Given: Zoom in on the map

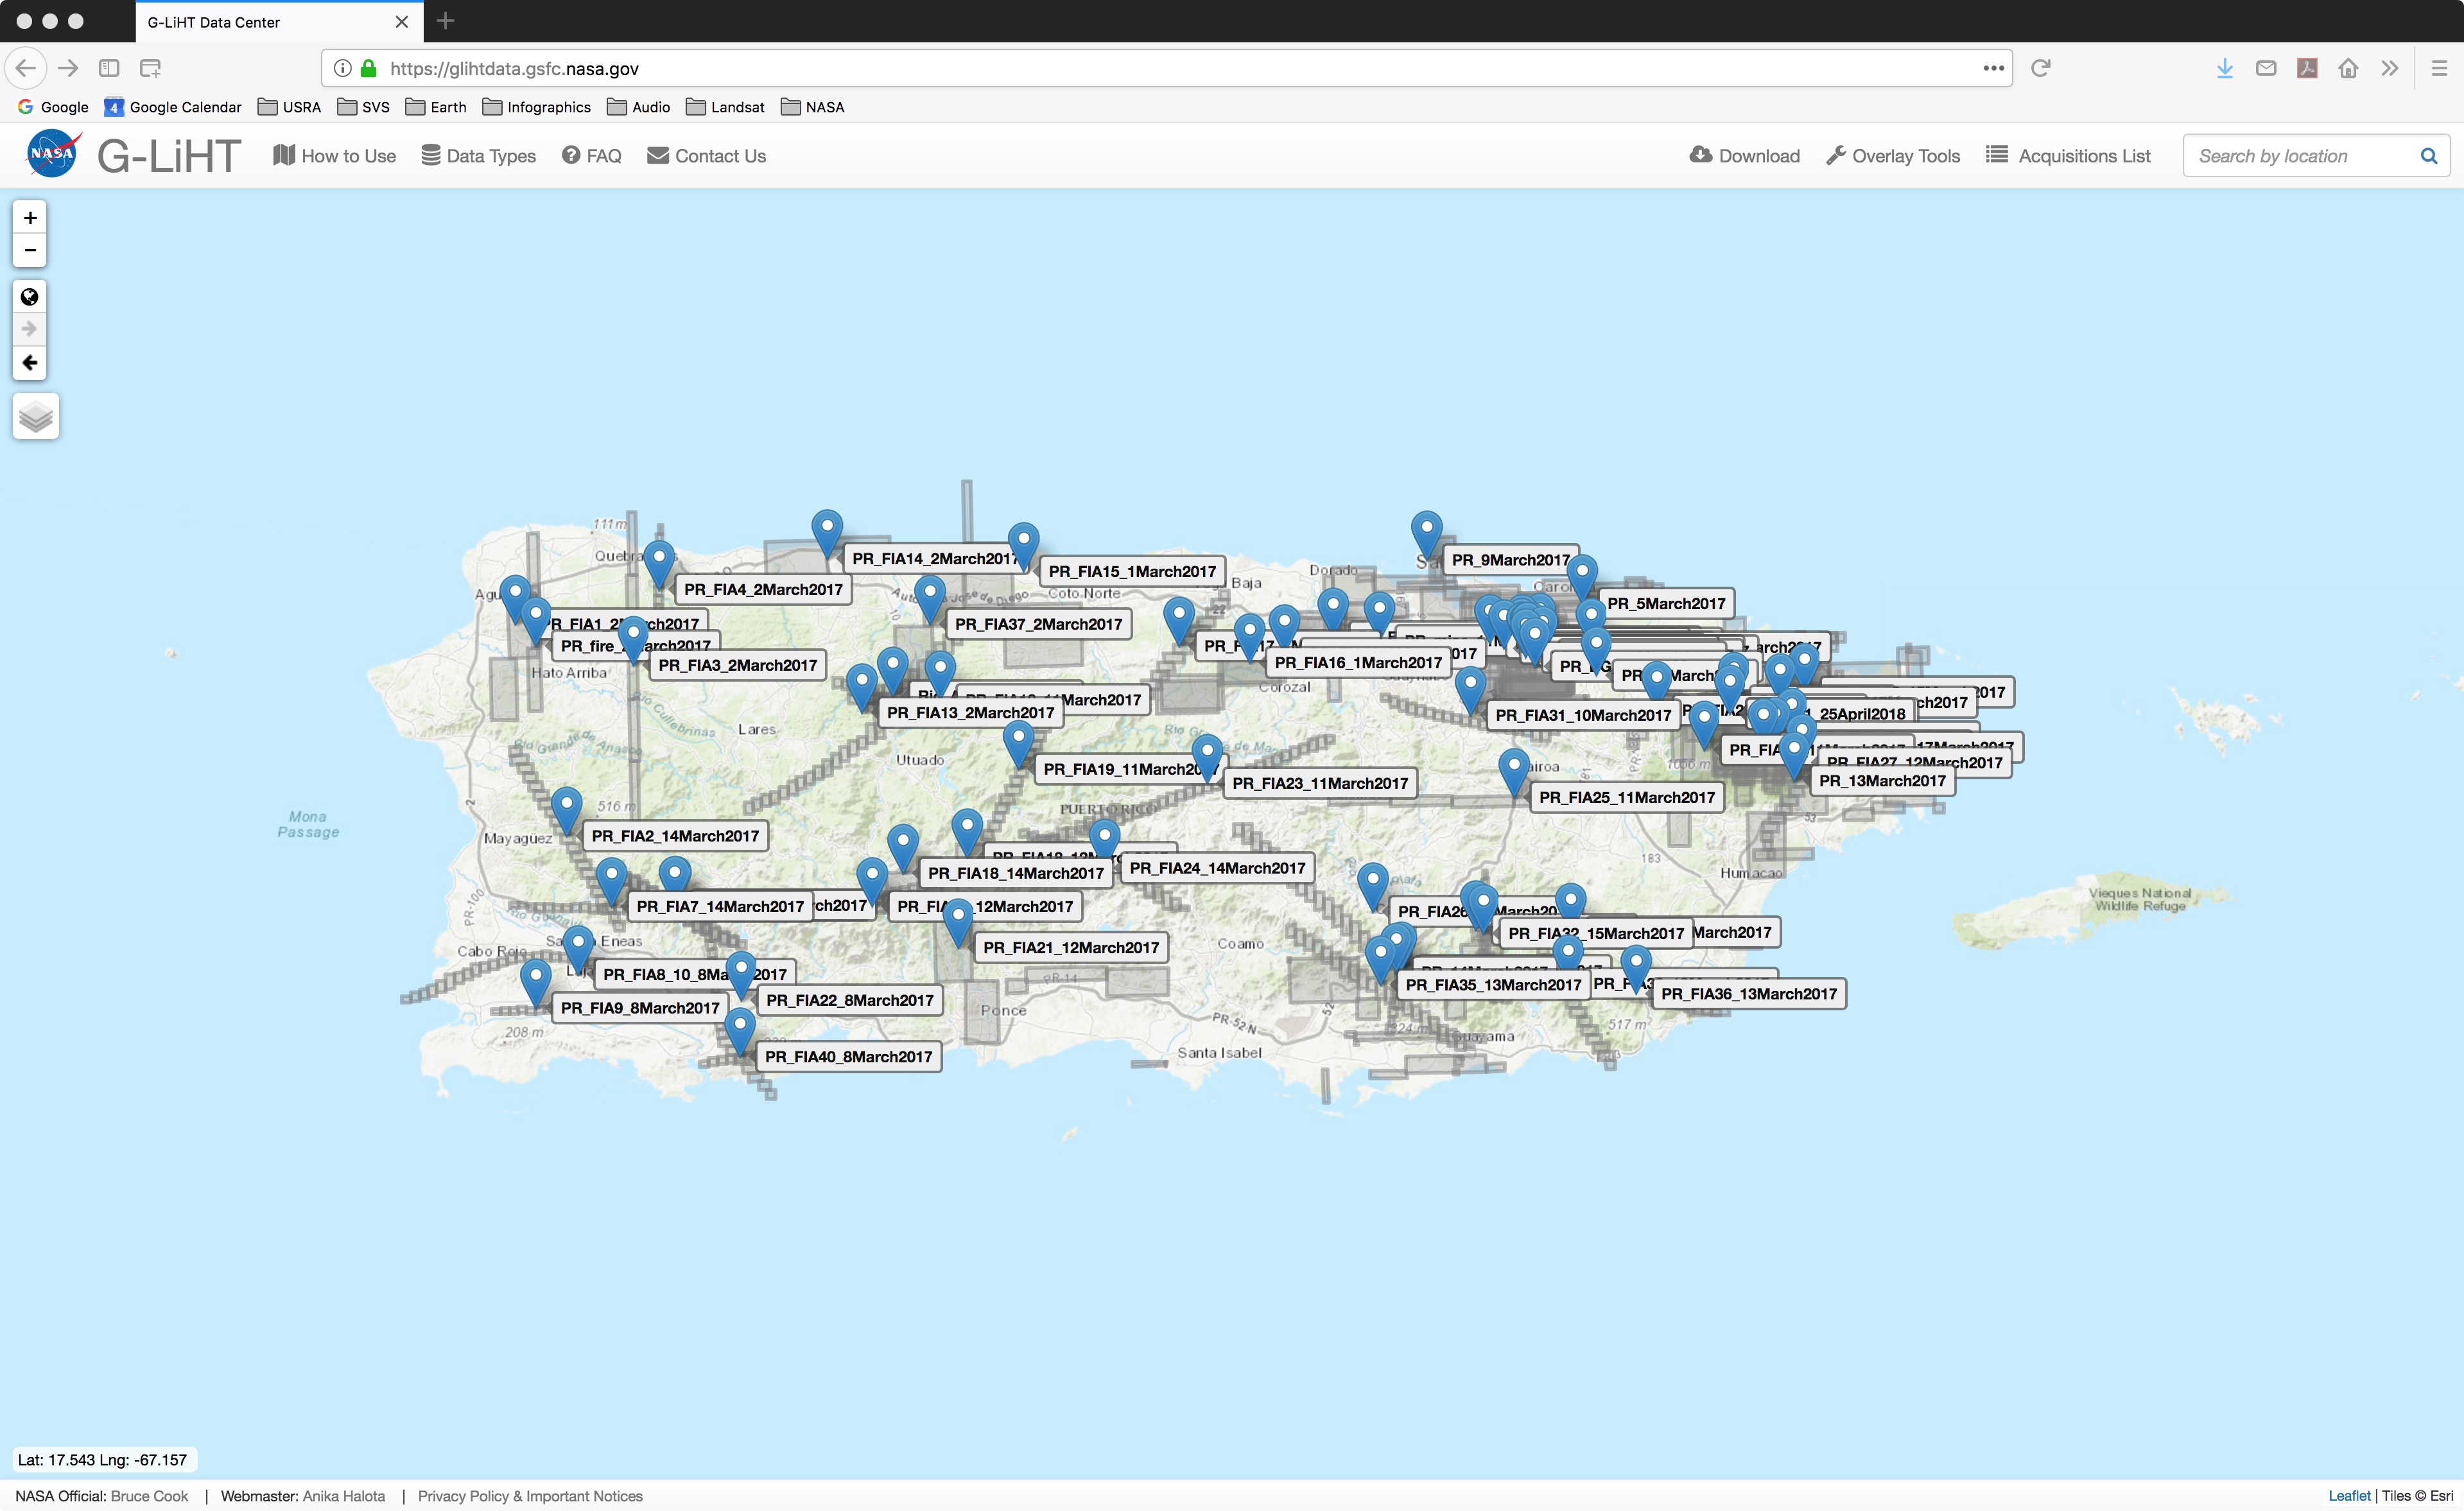Looking at the screenshot, I should pyautogui.click(x=30, y=218).
